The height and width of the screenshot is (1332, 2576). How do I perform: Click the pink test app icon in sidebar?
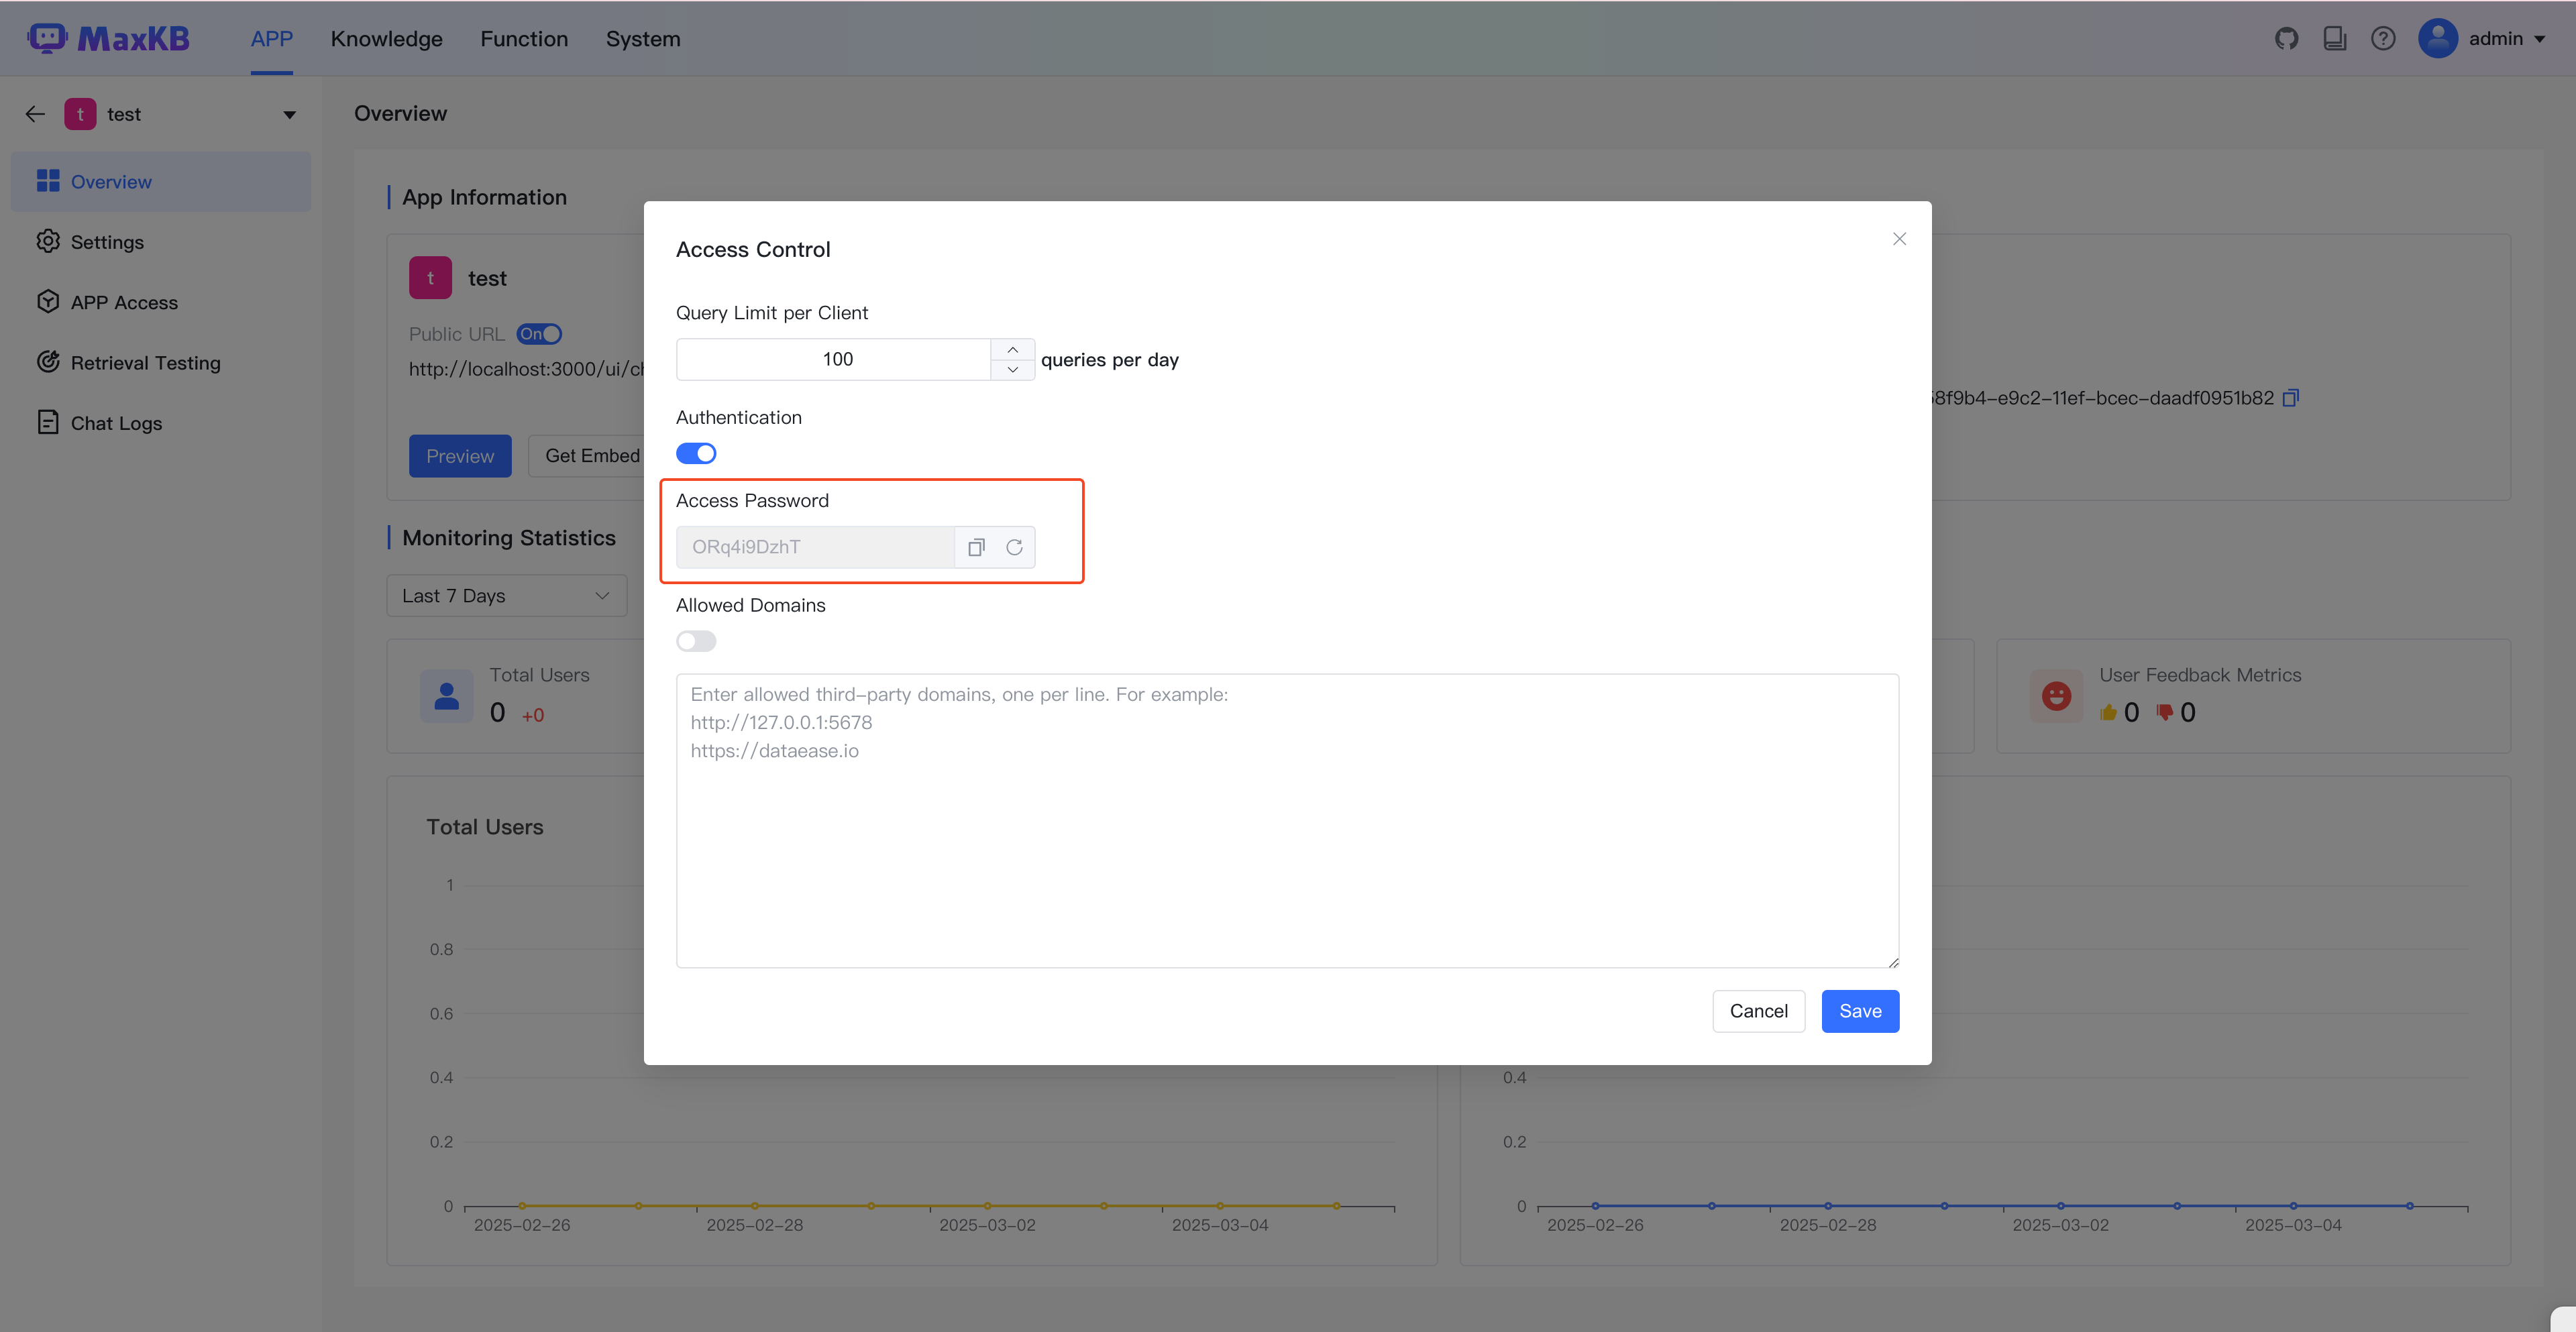tap(80, 114)
